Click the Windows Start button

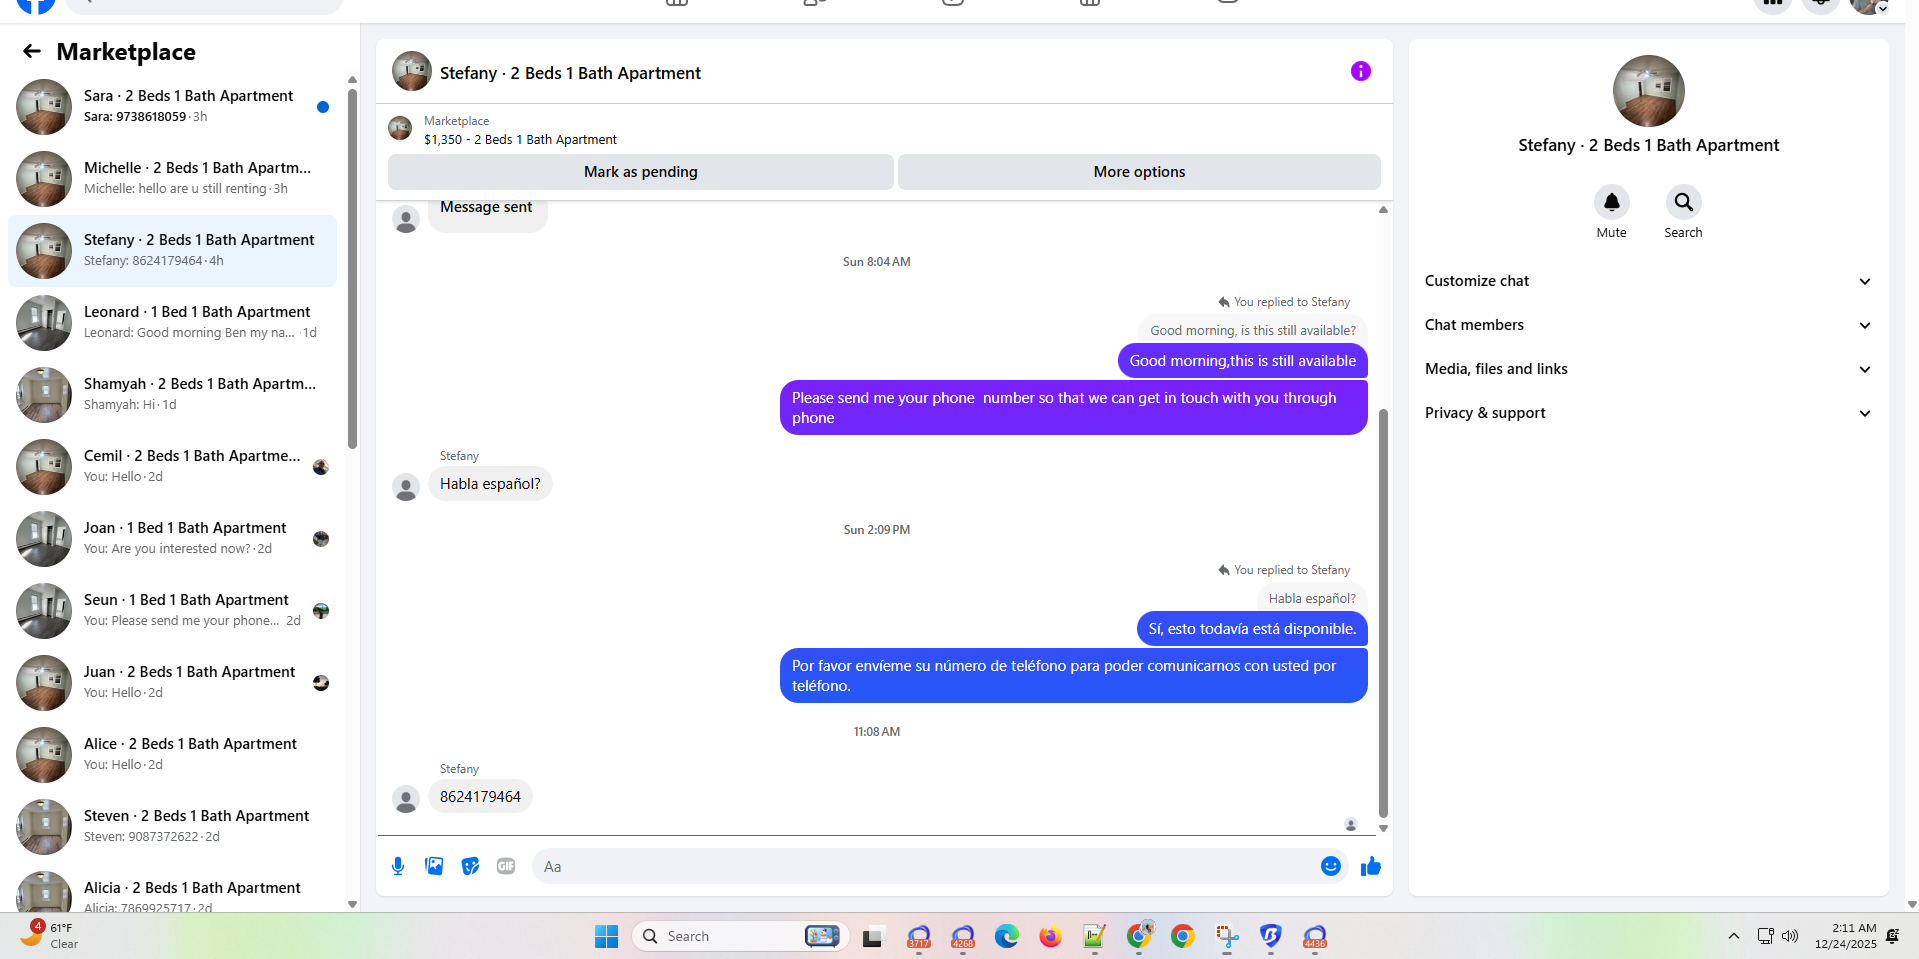point(606,936)
